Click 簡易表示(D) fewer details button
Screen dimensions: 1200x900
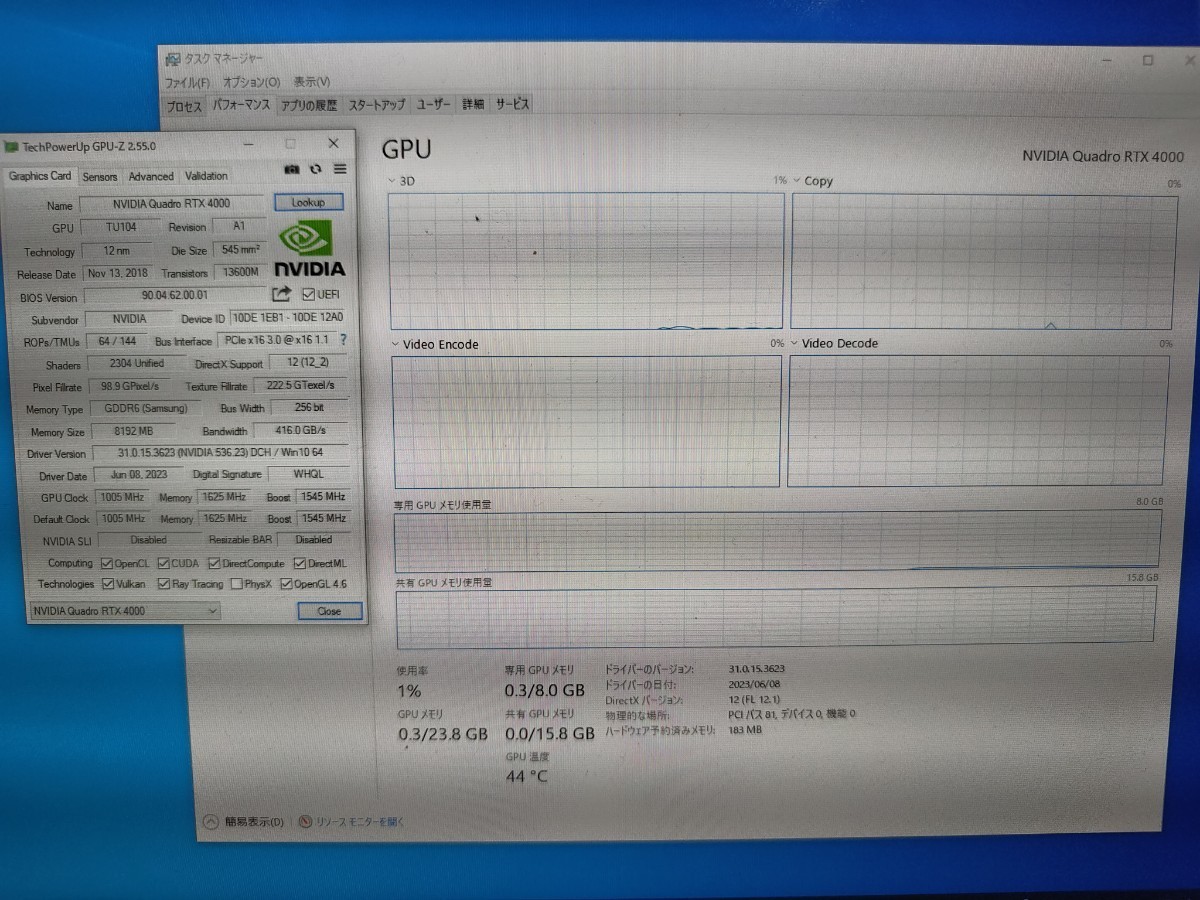pos(254,822)
